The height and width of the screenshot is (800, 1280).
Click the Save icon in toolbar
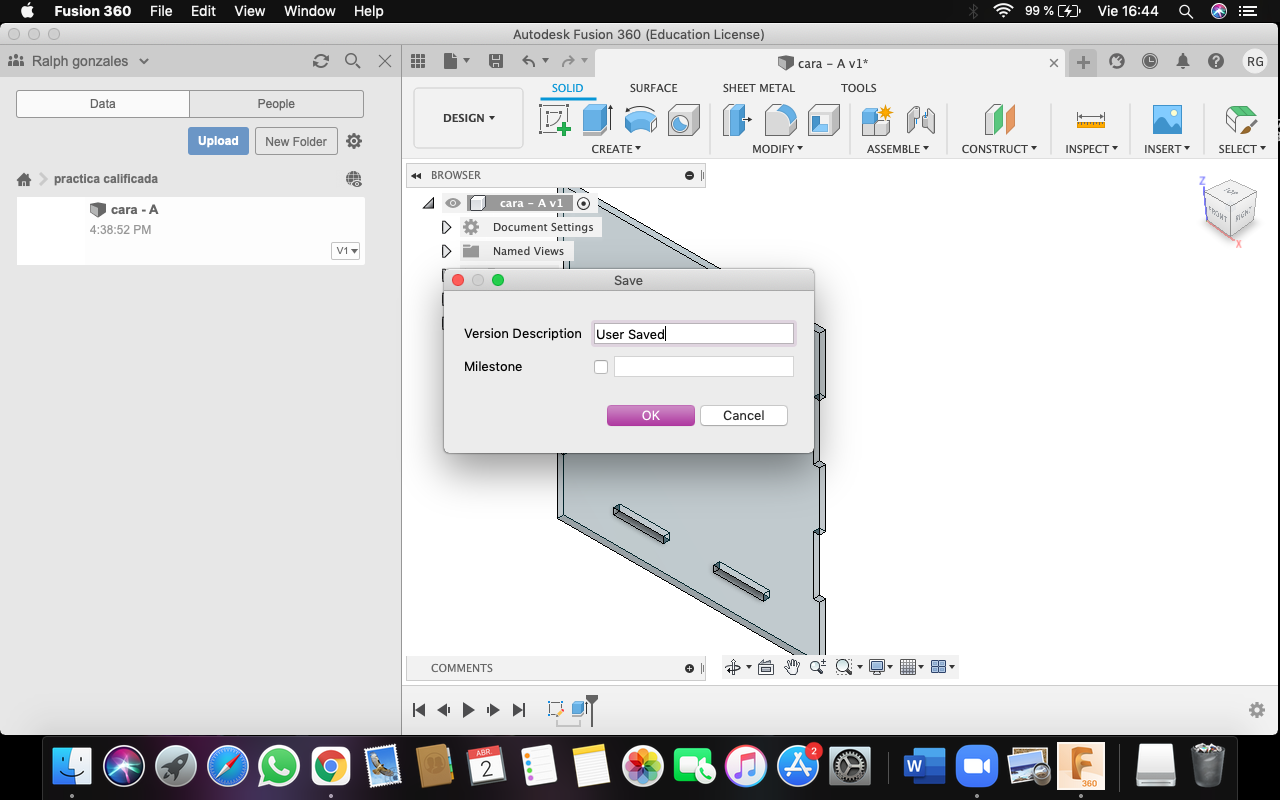(x=495, y=61)
